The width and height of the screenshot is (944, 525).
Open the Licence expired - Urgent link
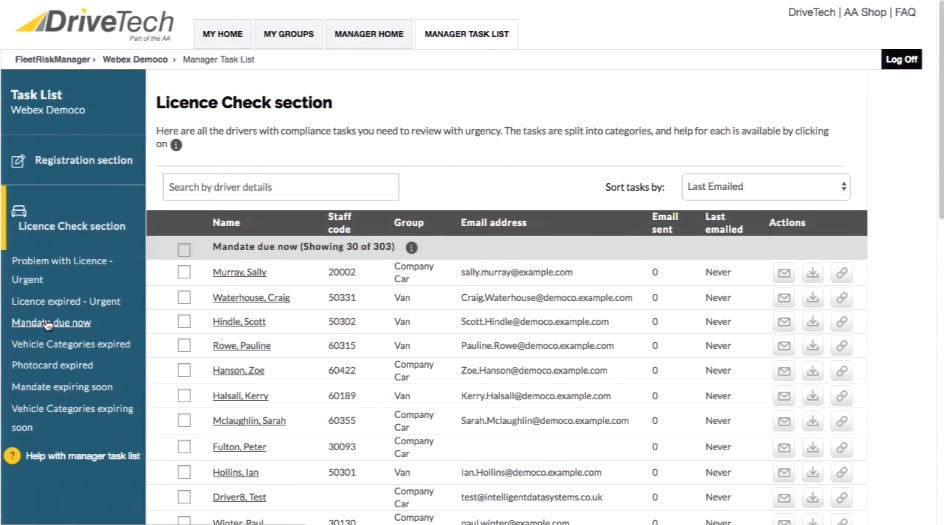[66, 301]
